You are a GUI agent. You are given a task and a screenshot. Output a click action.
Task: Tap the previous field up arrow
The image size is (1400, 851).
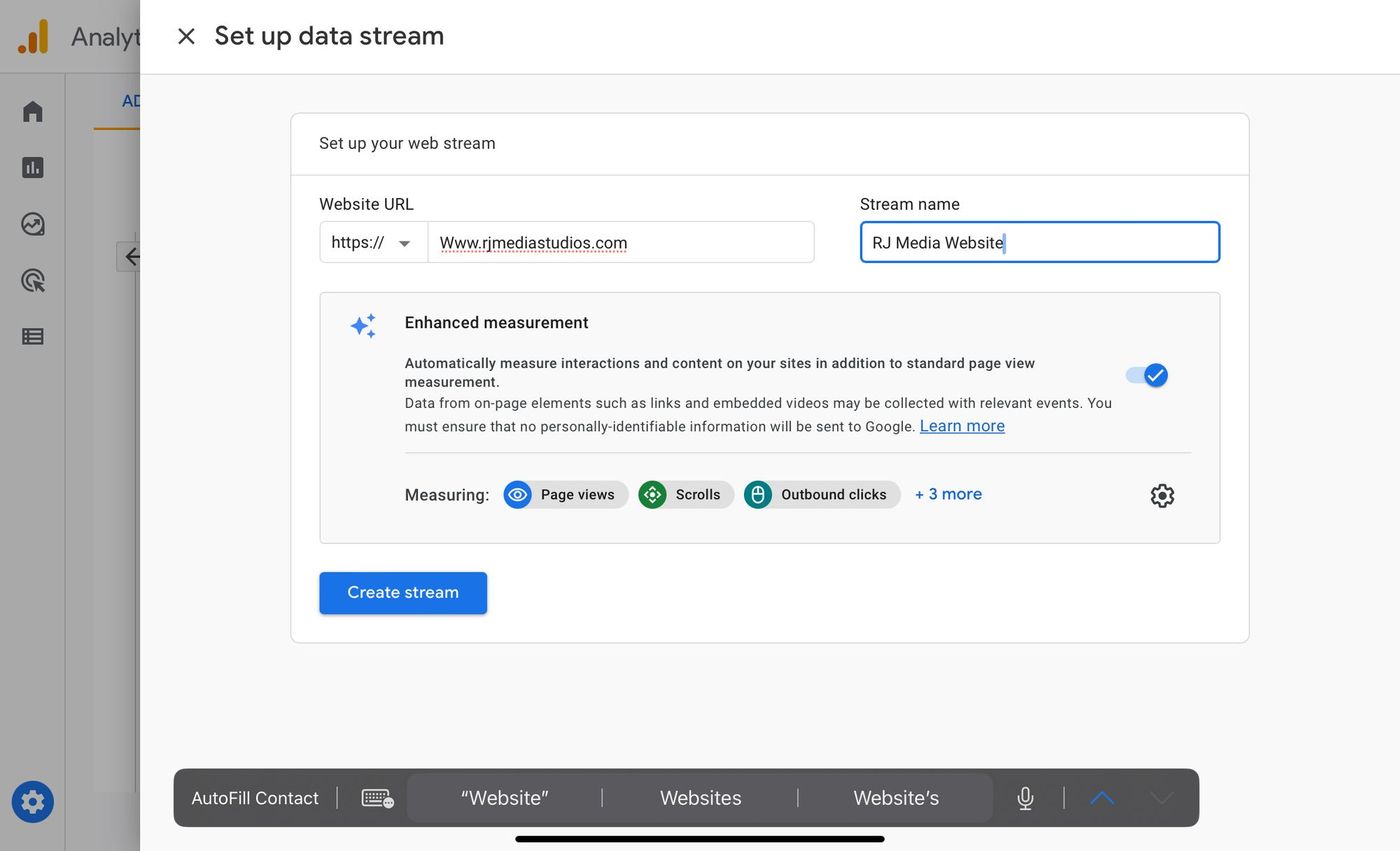pyautogui.click(x=1102, y=798)
